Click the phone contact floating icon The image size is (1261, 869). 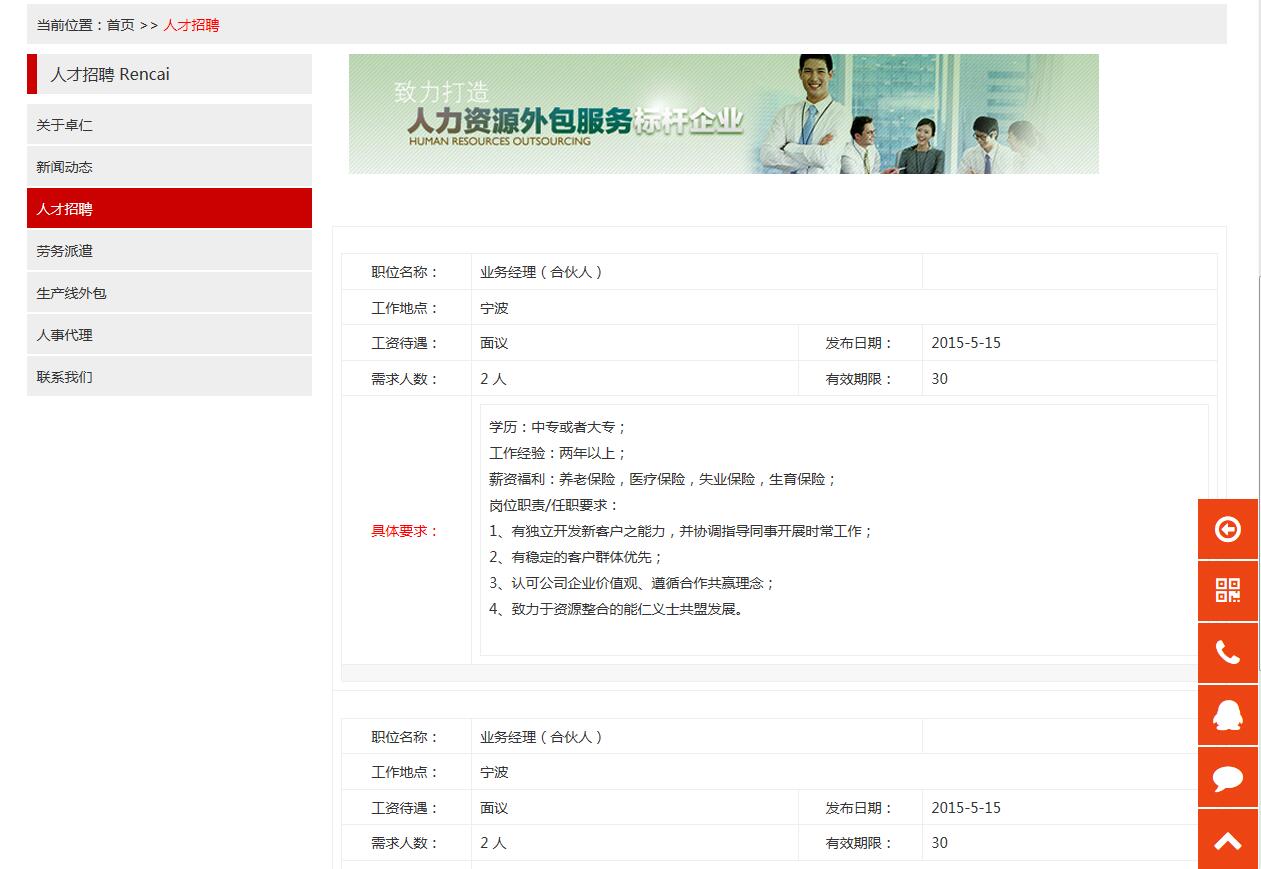[1228, 653]
